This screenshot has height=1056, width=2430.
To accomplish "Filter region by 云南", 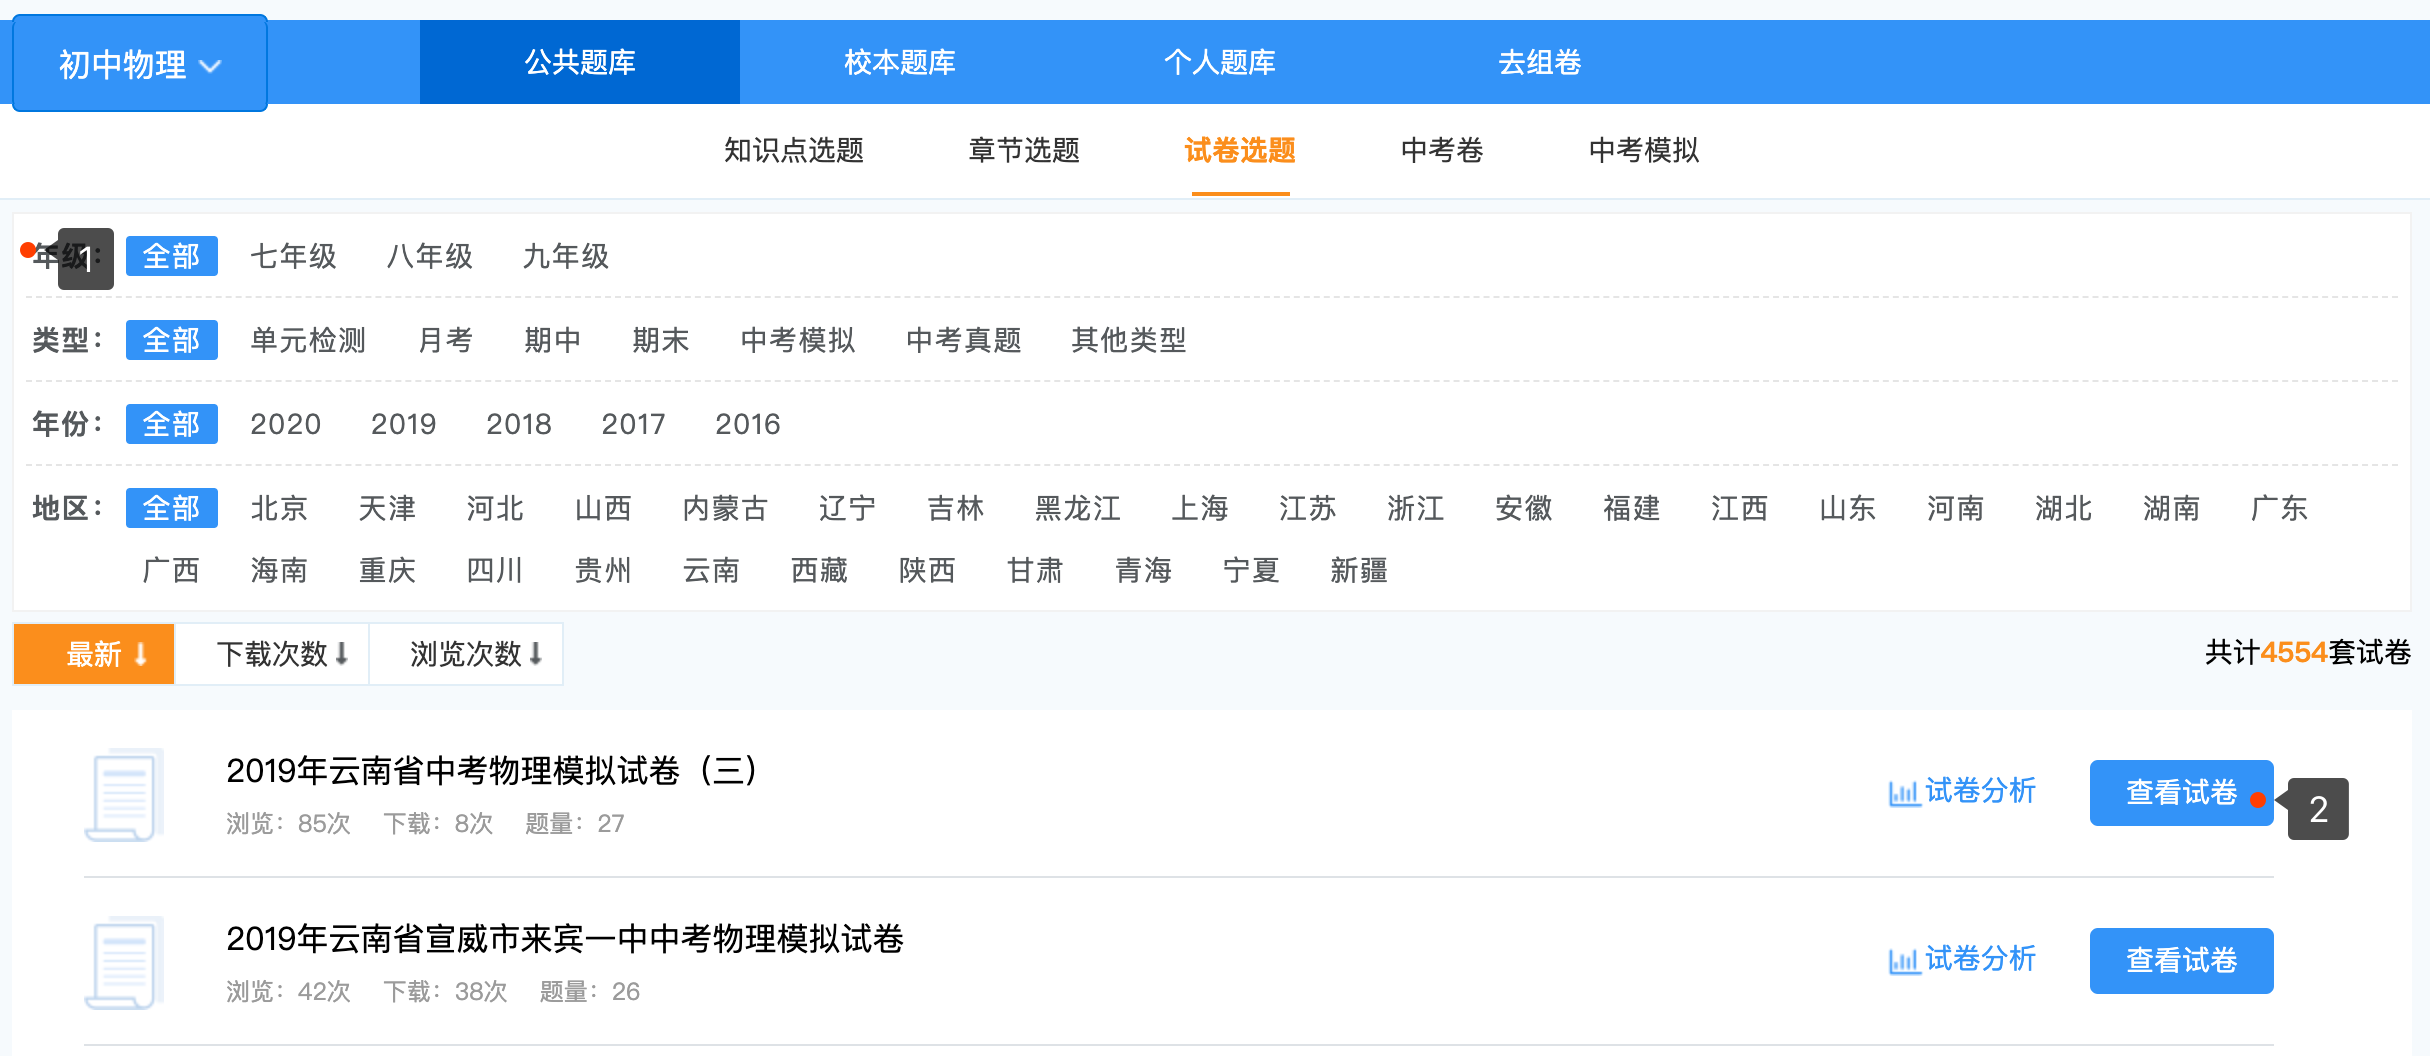I will tap(711, 571).
